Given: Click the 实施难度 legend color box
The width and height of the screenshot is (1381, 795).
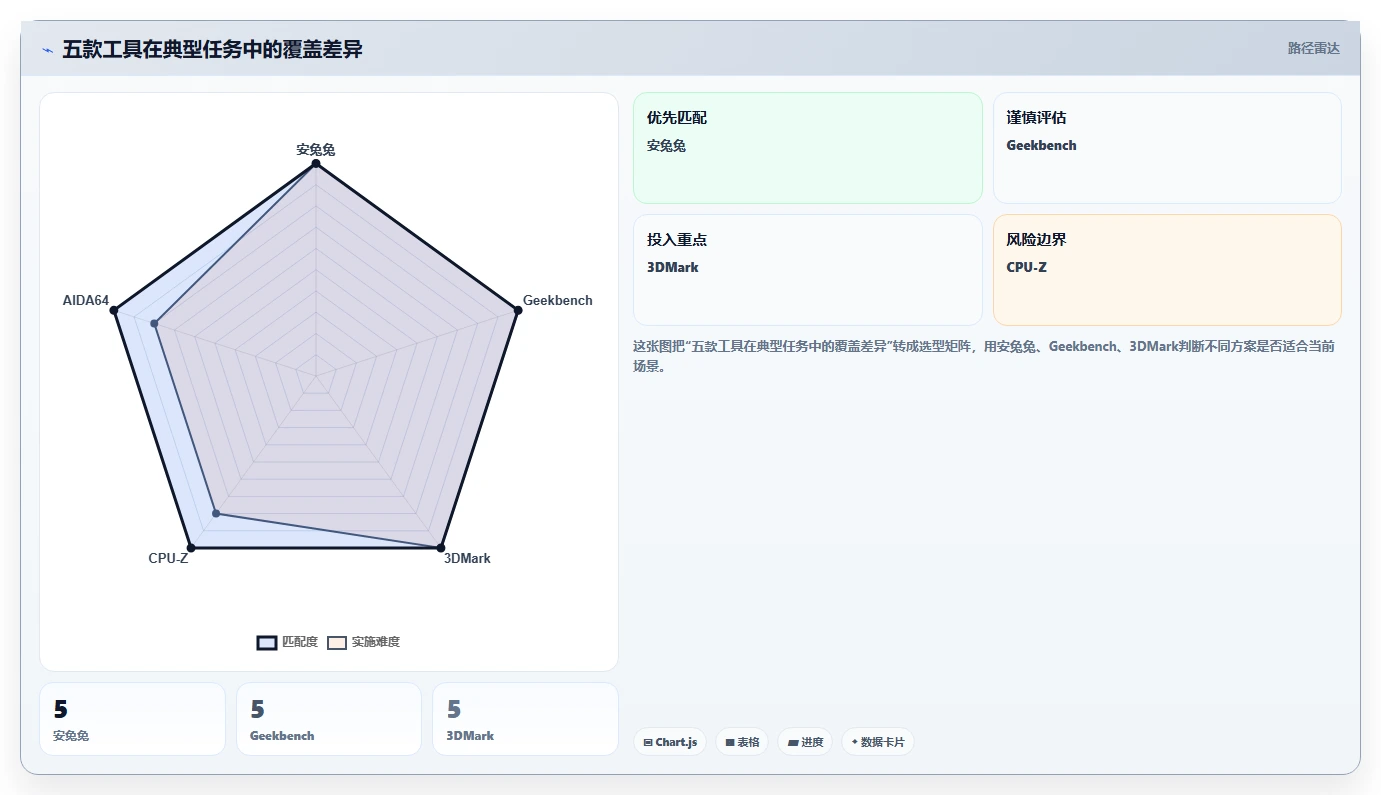Looking at the screenshot, I should pos(337,642).
